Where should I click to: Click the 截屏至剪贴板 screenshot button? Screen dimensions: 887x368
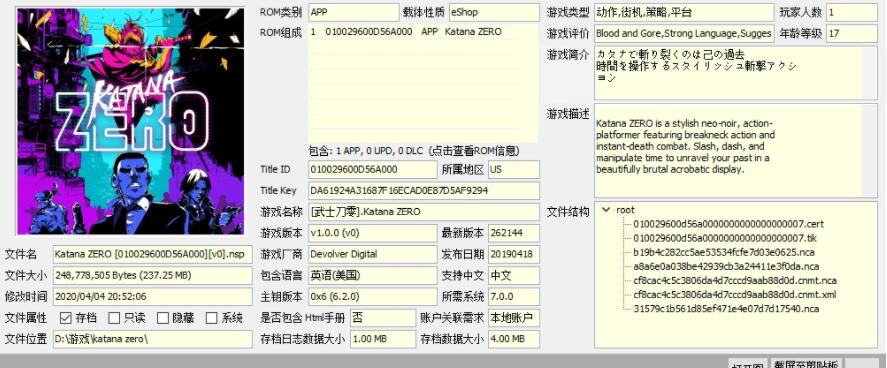(807, 364)
